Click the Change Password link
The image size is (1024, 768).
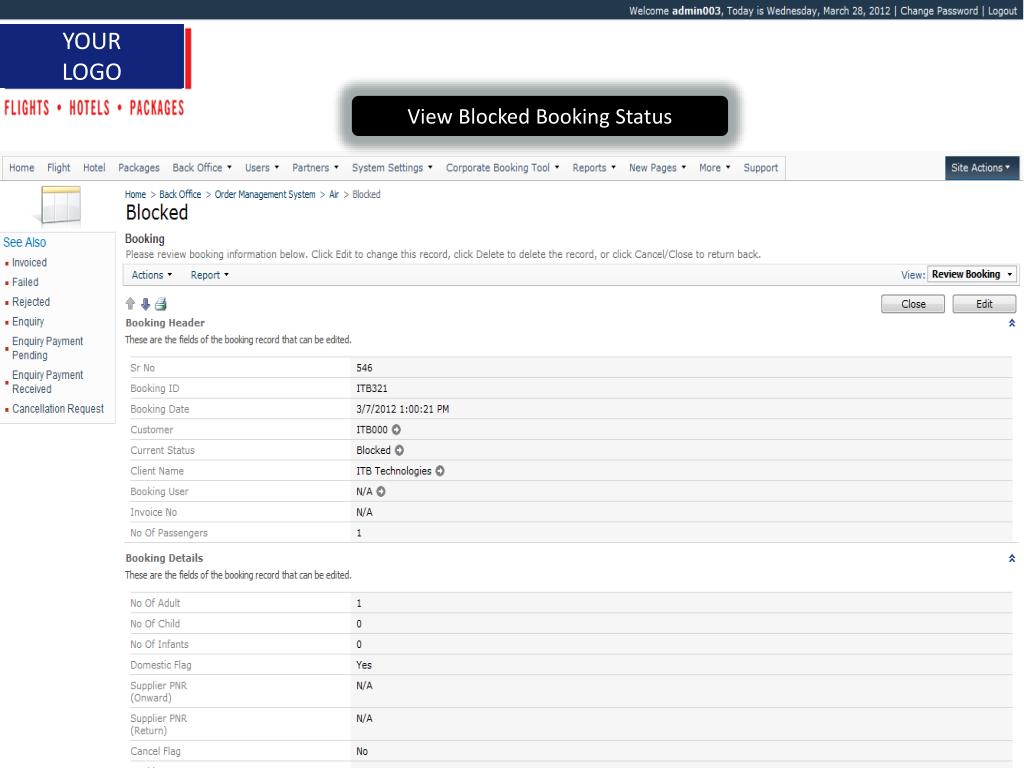tap(939, 10)
